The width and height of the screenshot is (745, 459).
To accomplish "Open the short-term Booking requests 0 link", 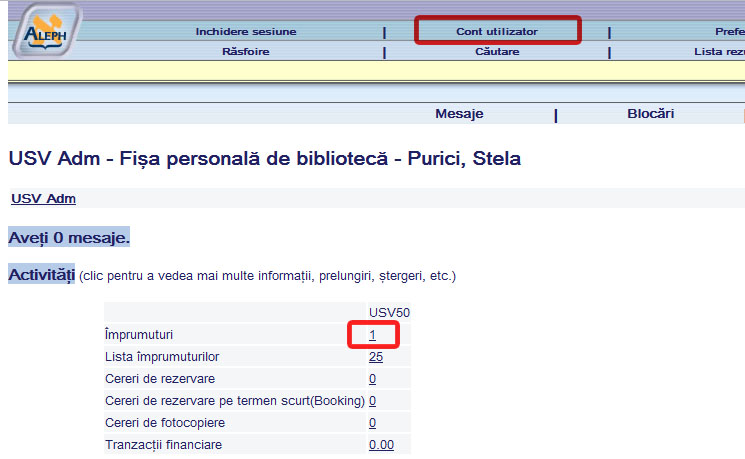I will 372,401.
